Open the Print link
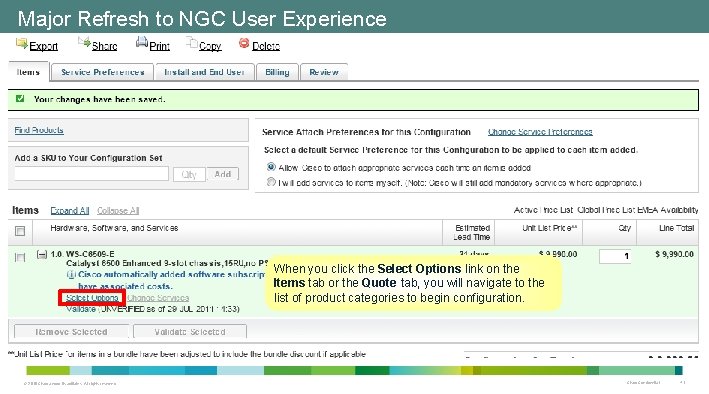Screen dimensions: 709x394 (x=160, y=46)
